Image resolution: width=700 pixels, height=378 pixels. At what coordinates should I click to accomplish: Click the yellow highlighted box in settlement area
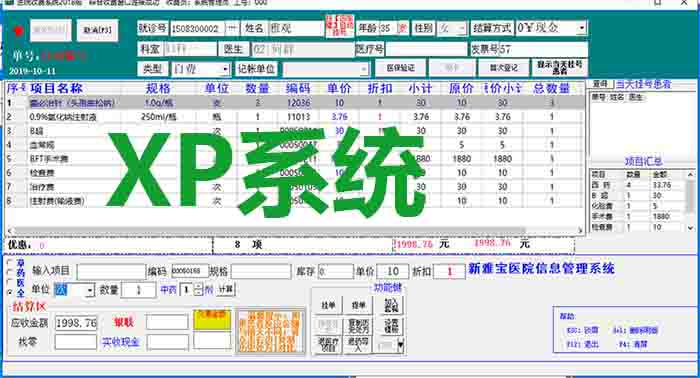(x=212, y=320)
